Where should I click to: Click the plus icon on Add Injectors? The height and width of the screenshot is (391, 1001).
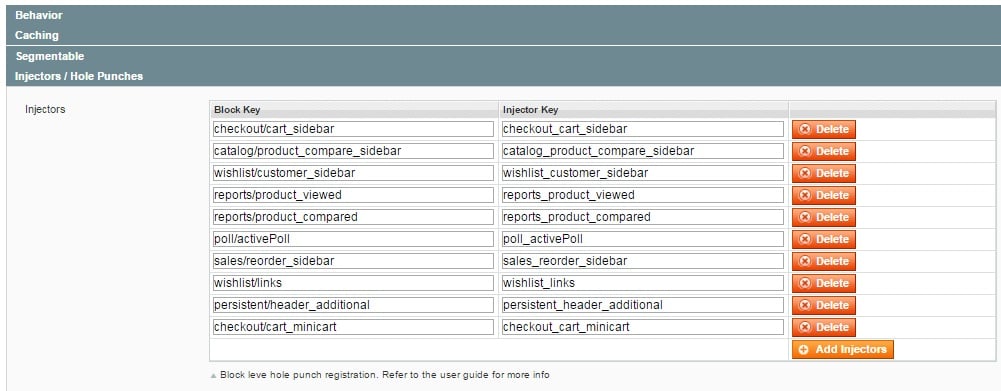click(x=803, y=349)
